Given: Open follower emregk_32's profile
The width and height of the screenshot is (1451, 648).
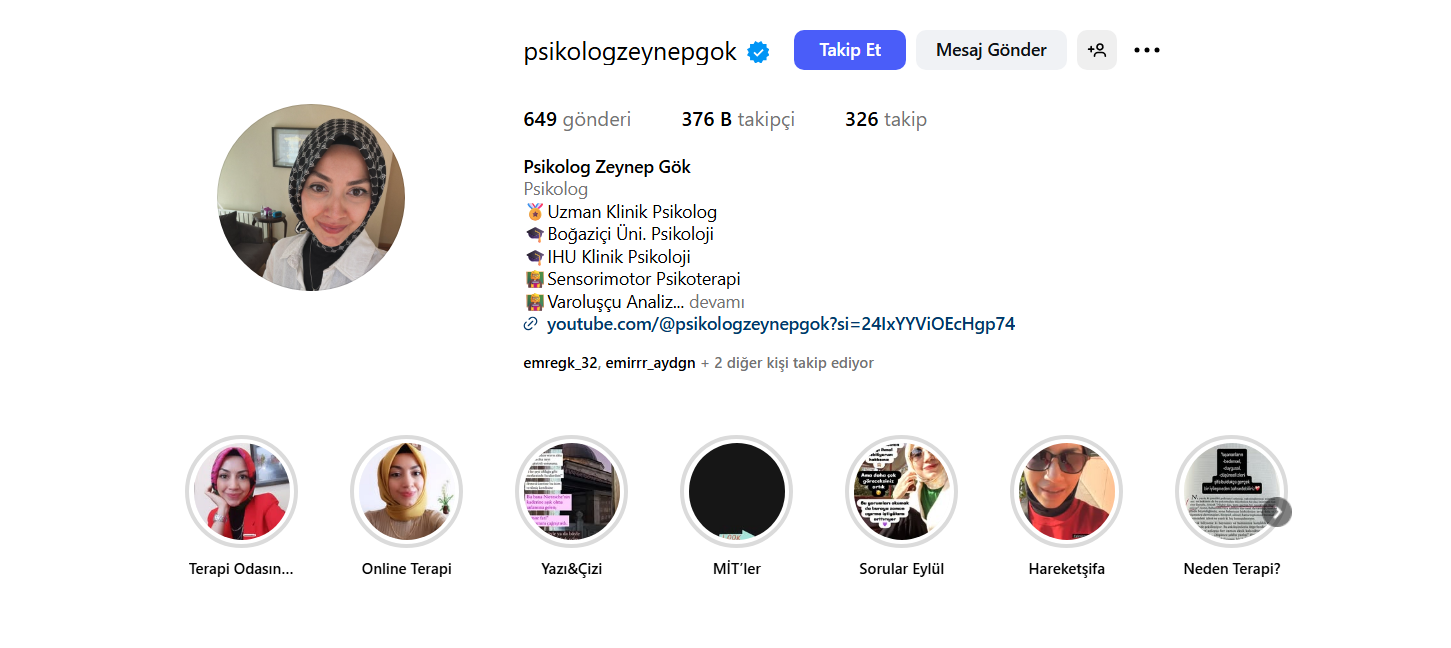Looking at the screenshot, I should [560, 363].
